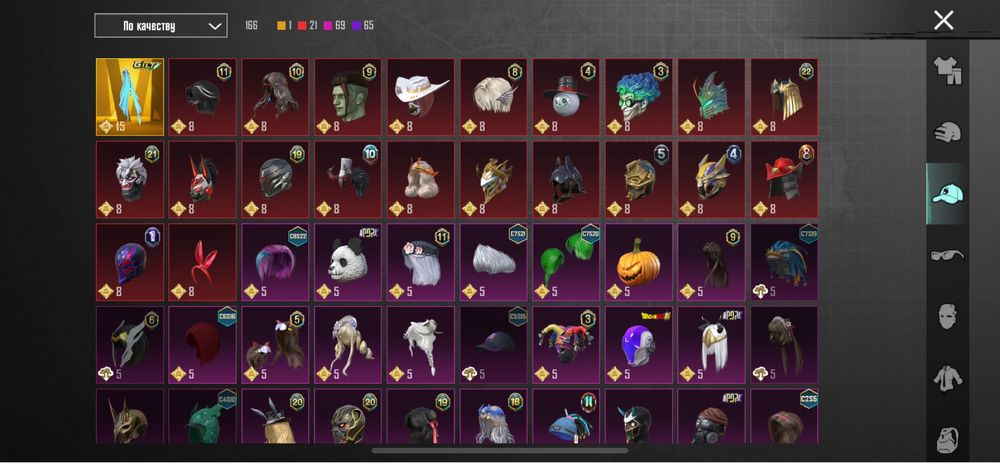Viewport: 1000px width, 463px height.
Task: Choose the jack-o-lantern pumpkin head
Action: click(x=639, y=261)
